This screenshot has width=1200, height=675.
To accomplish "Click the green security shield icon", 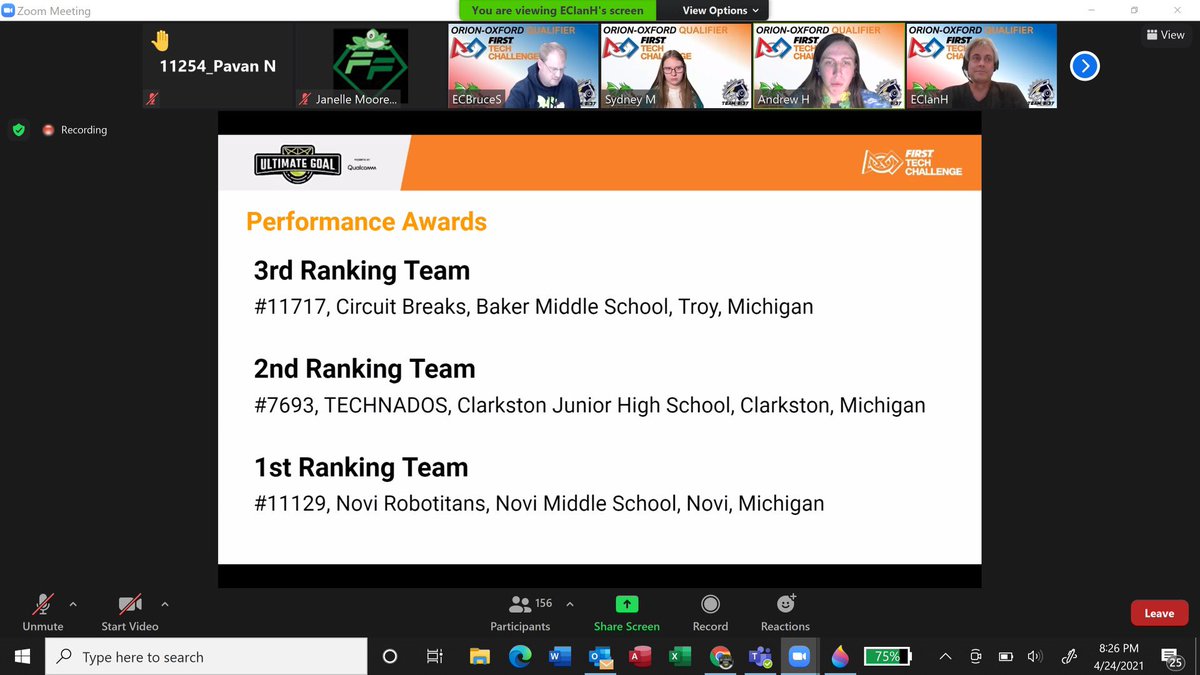I will pyautogui.click(x=19, y=130).
